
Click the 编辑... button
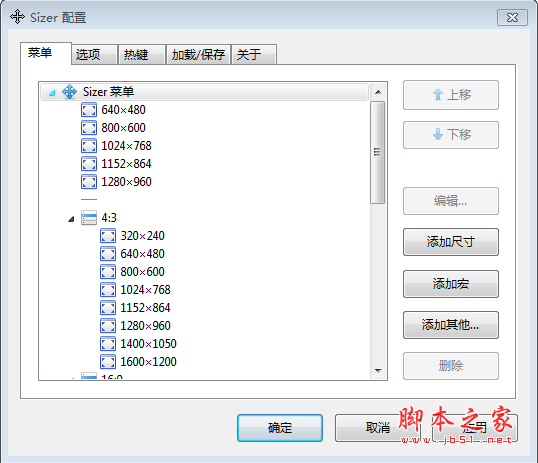tap(451, 201)
